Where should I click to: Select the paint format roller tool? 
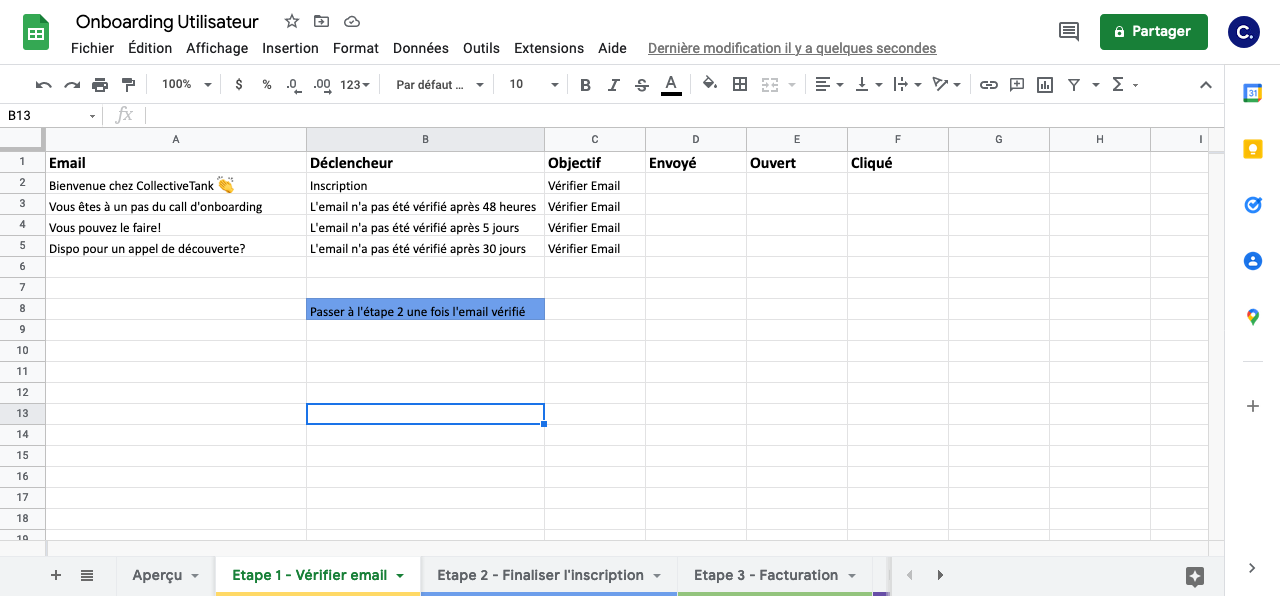(128, 85)
